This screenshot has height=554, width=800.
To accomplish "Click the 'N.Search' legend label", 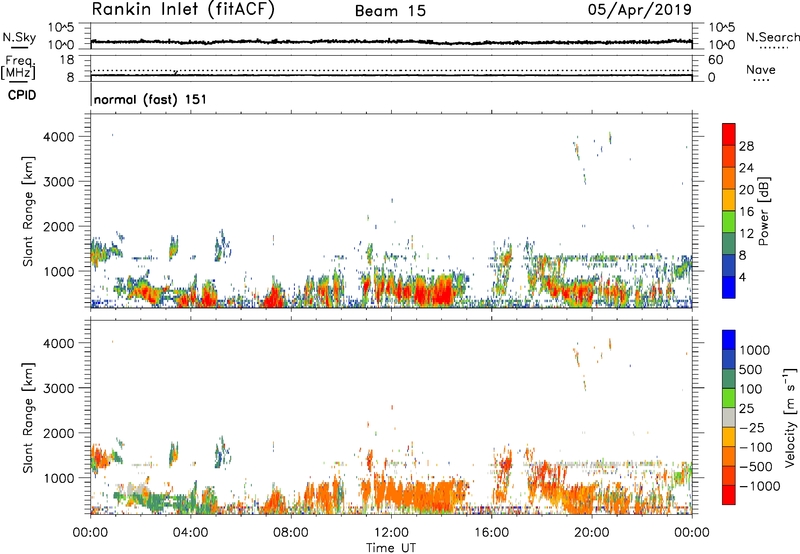I will pyautogui.click(x=773, y=37).
